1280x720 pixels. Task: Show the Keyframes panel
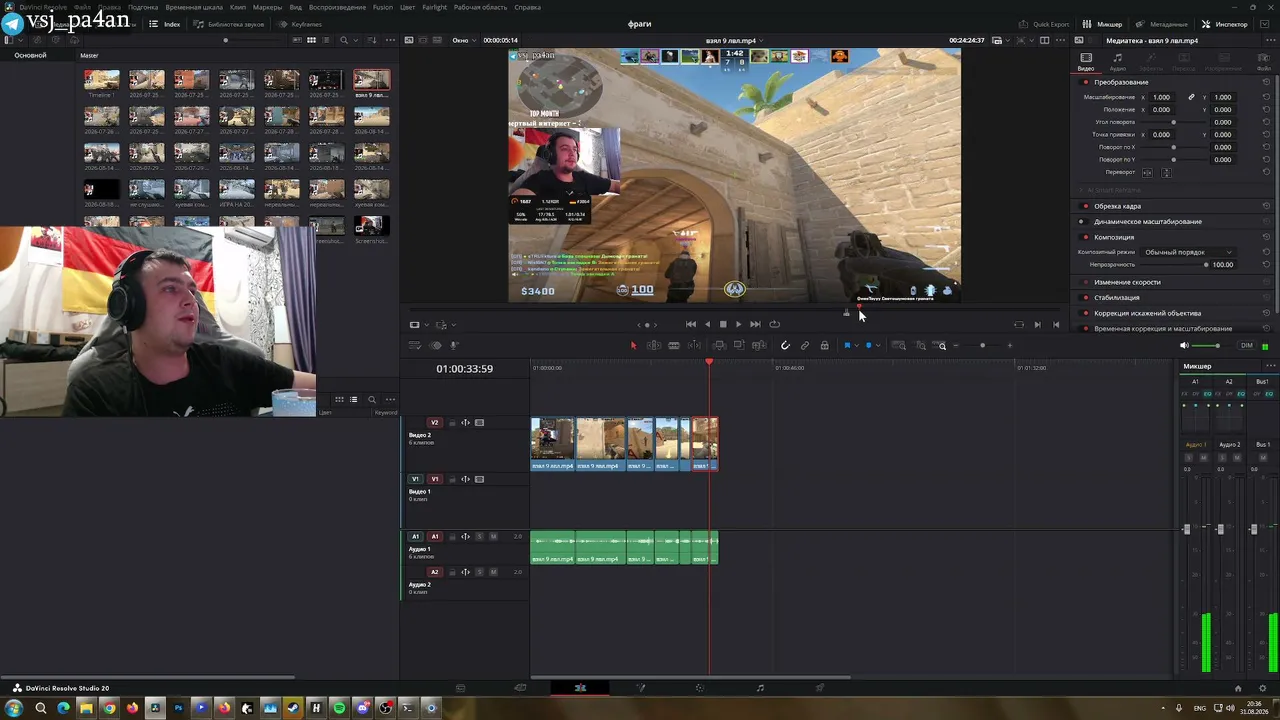[300, 24]
